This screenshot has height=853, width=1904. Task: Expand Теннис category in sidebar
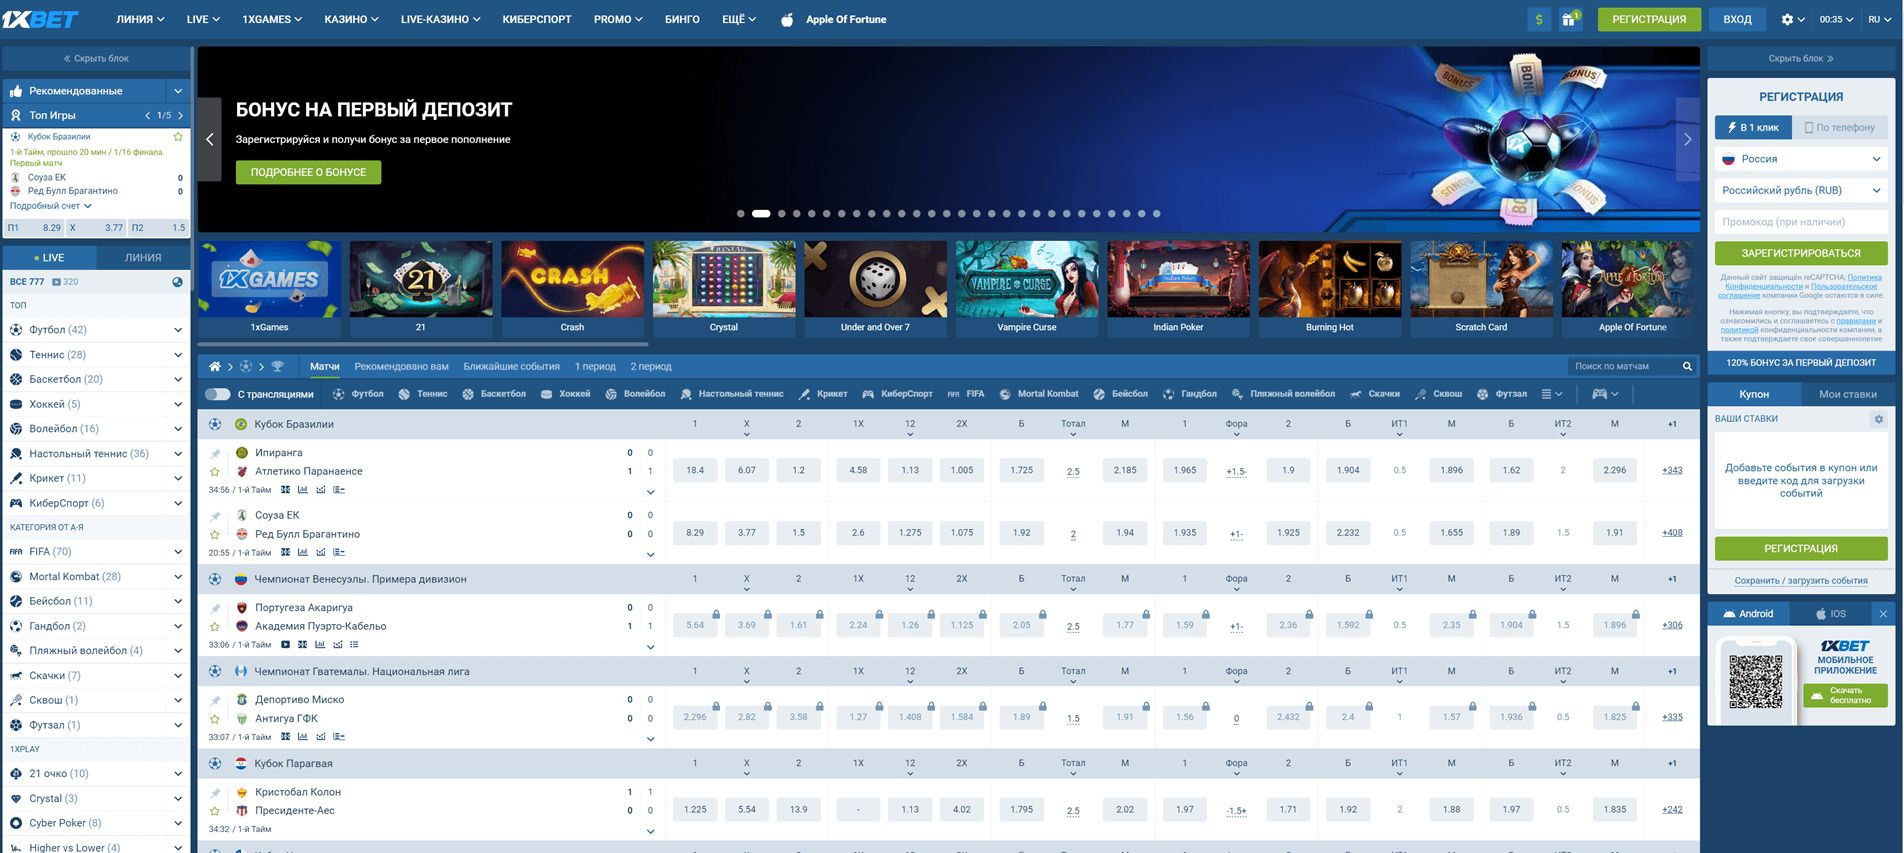pos(178,355)
